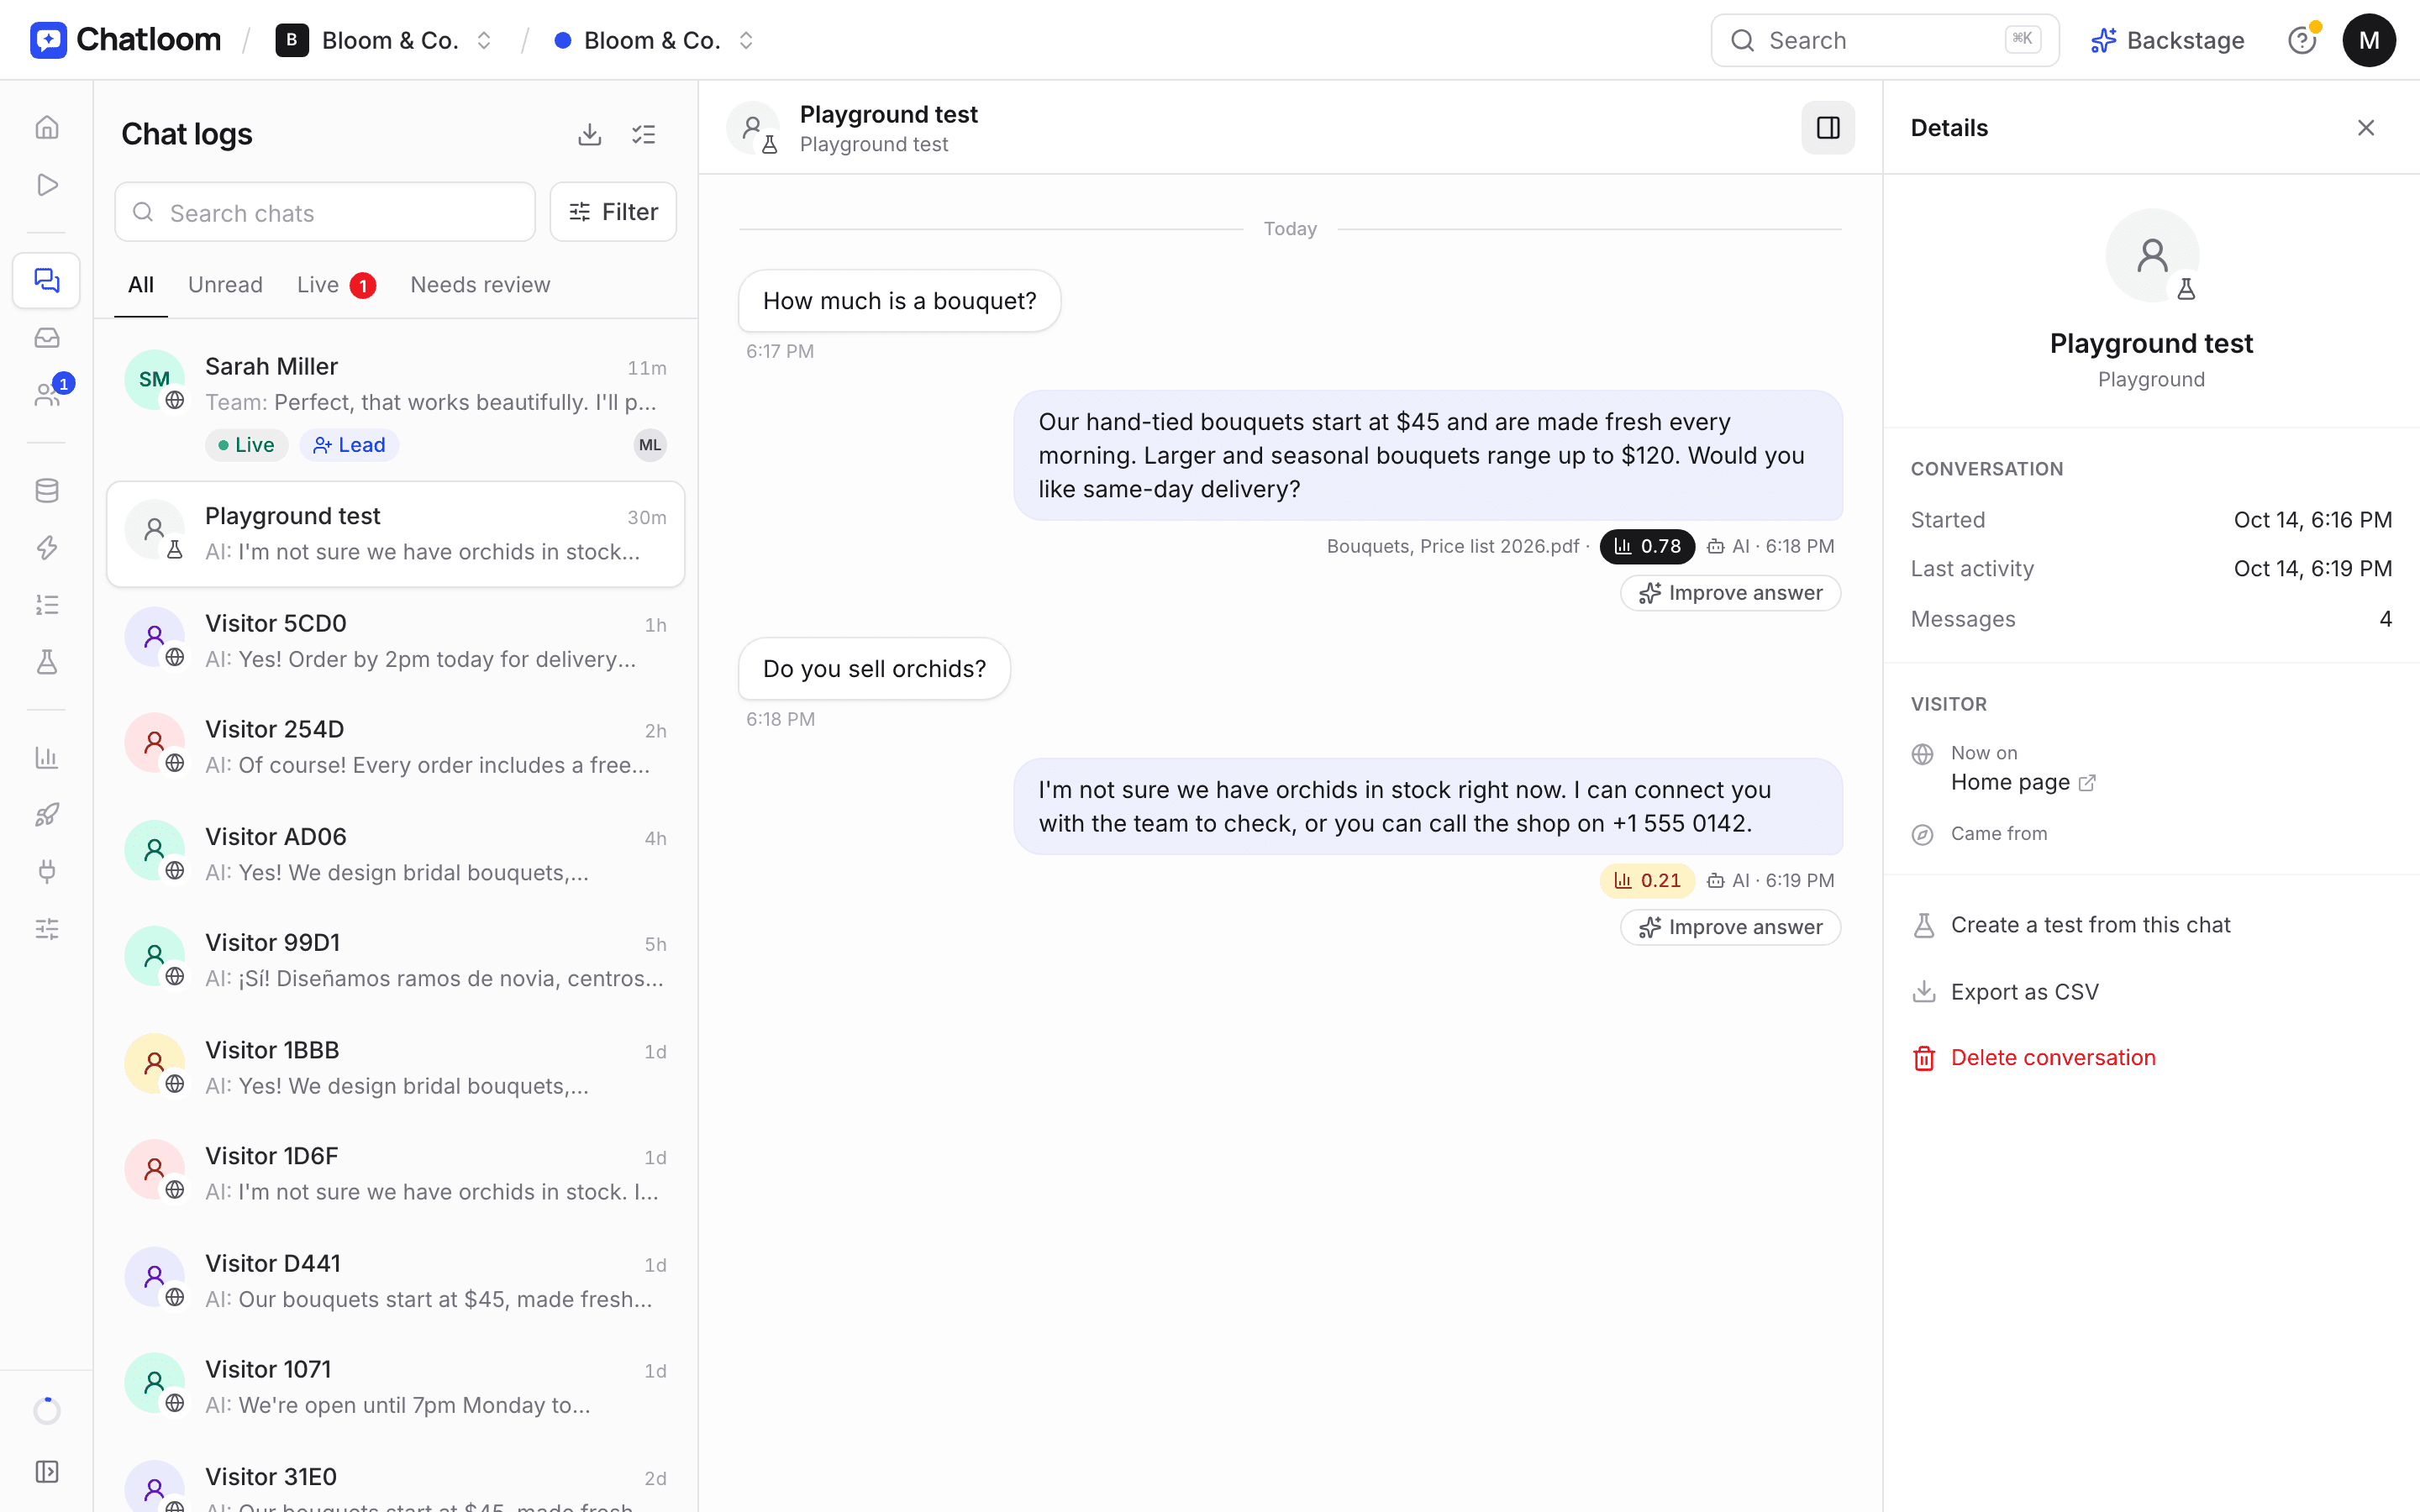The image size is (2420, 1512).
Task: Click Improve answer under the bouquet reply
Action: click(1730, 593)
